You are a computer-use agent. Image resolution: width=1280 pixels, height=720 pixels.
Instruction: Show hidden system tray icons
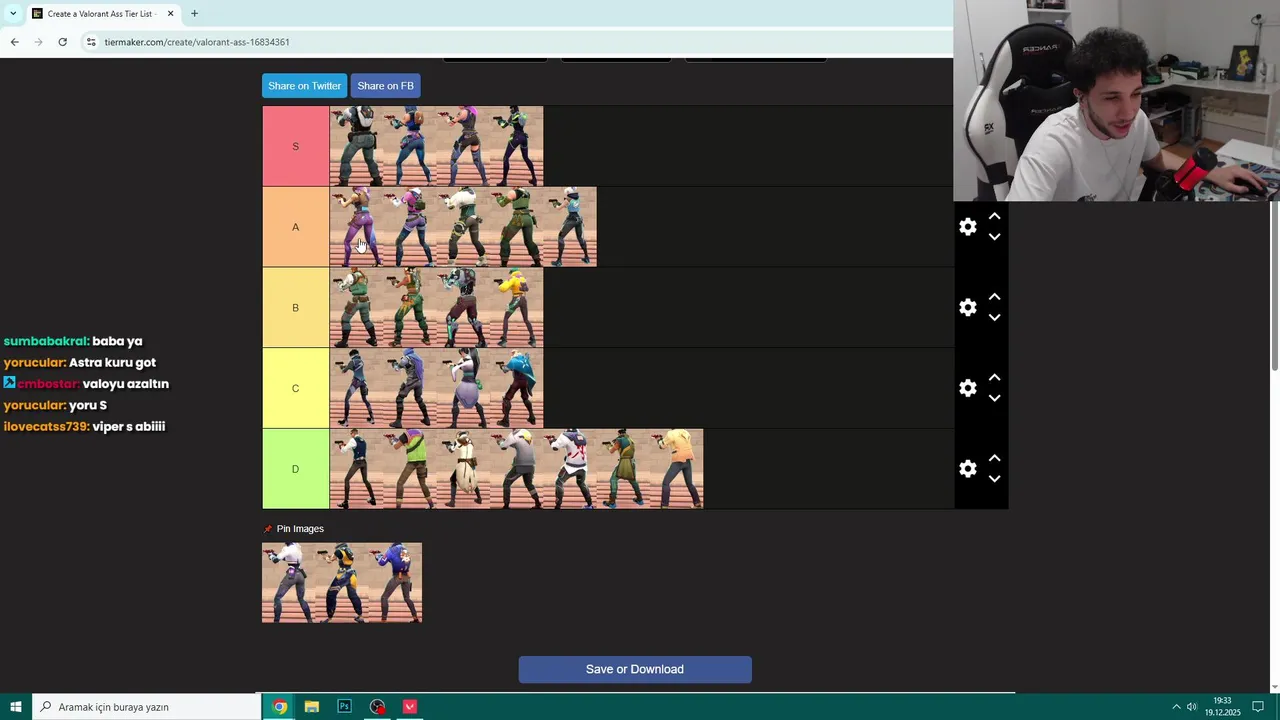pos(1176,707)
